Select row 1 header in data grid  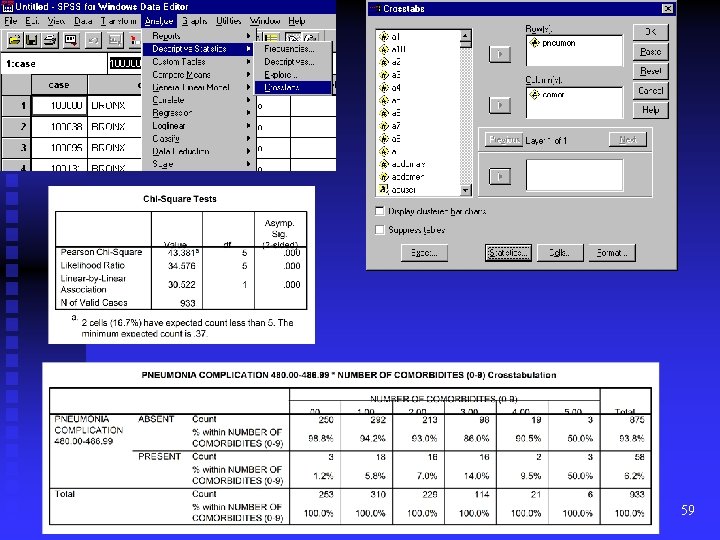(17, 106)
